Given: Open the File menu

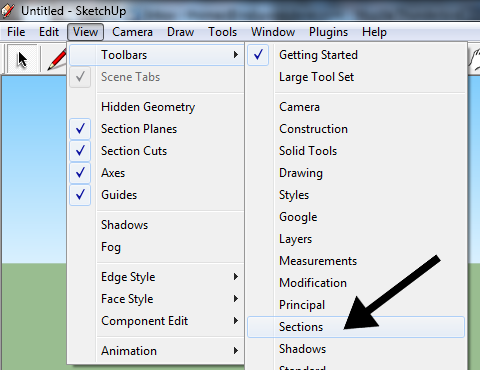Looking at the screenshot, I should pos(16,32).
